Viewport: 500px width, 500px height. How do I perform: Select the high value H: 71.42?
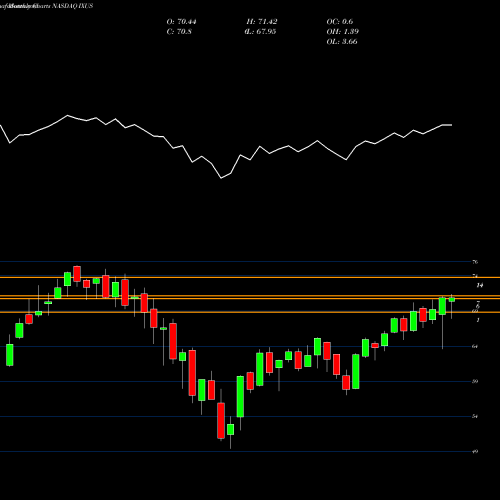[262, 22]
